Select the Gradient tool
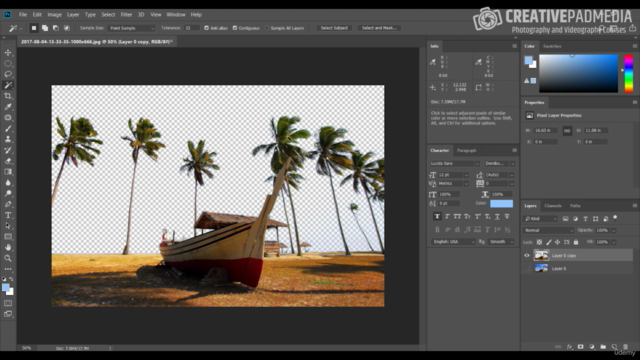The image size is (640, 360). 8,172
